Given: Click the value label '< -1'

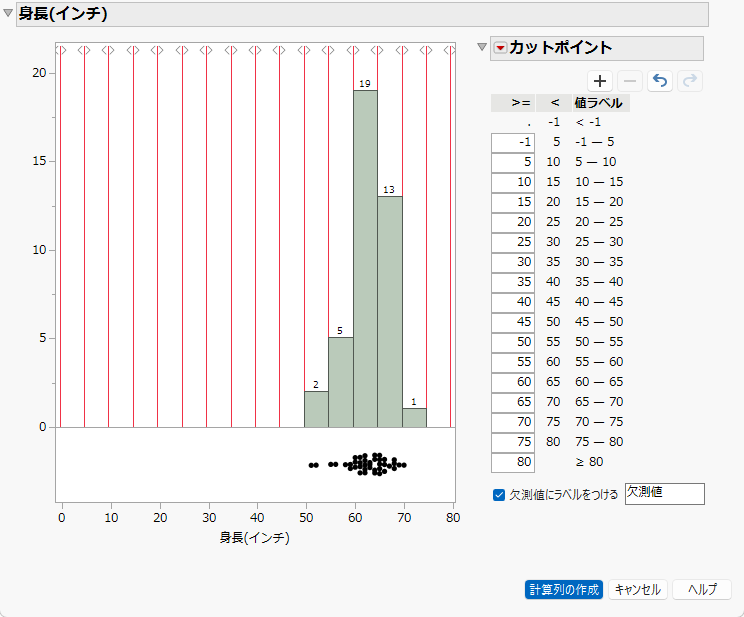Looking at the screenshot, I should pos(588,122).
